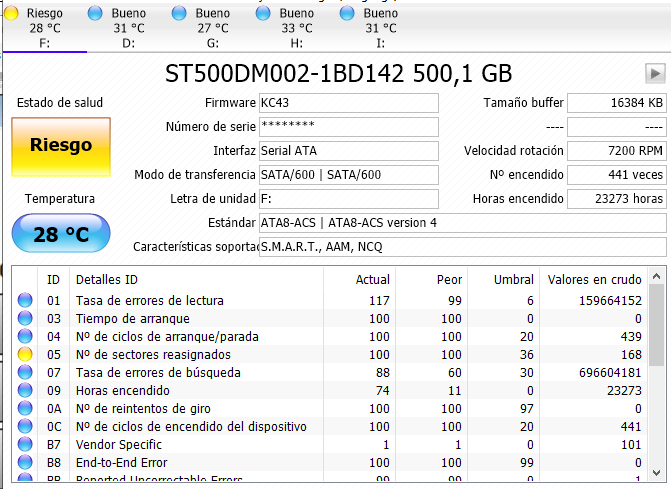
Task: Open the H: drive tab
Action: (x=296, y=28)
